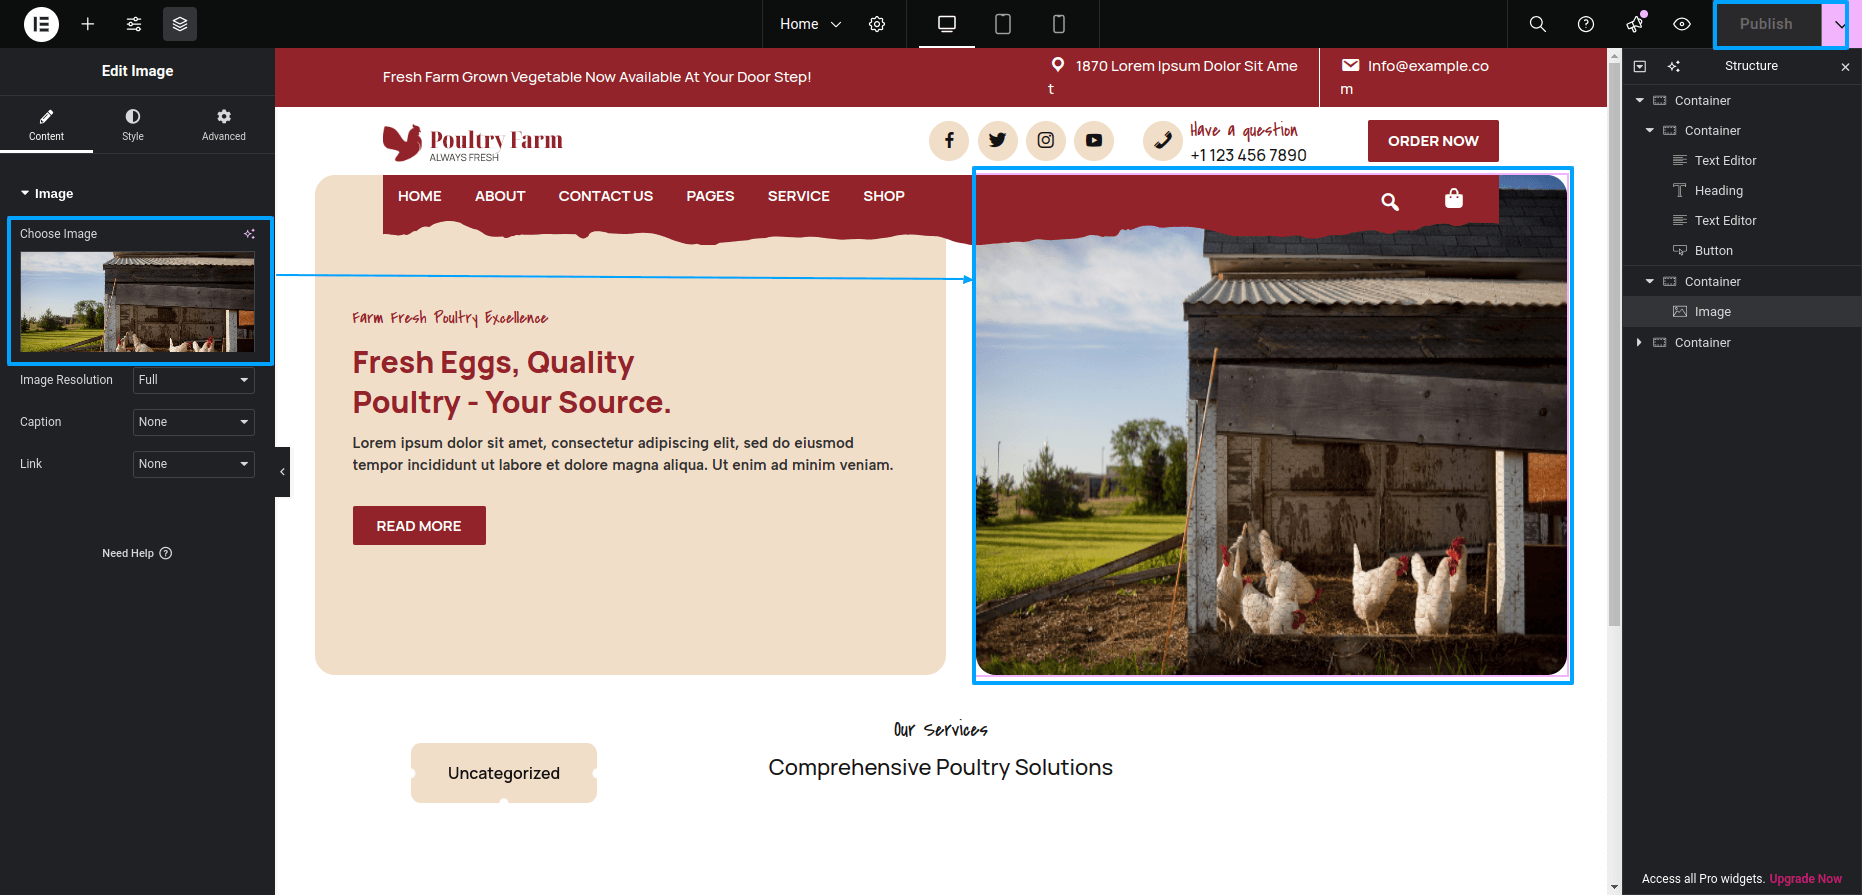
Task: Expand the last Container in Structure
Action: 1639,342
